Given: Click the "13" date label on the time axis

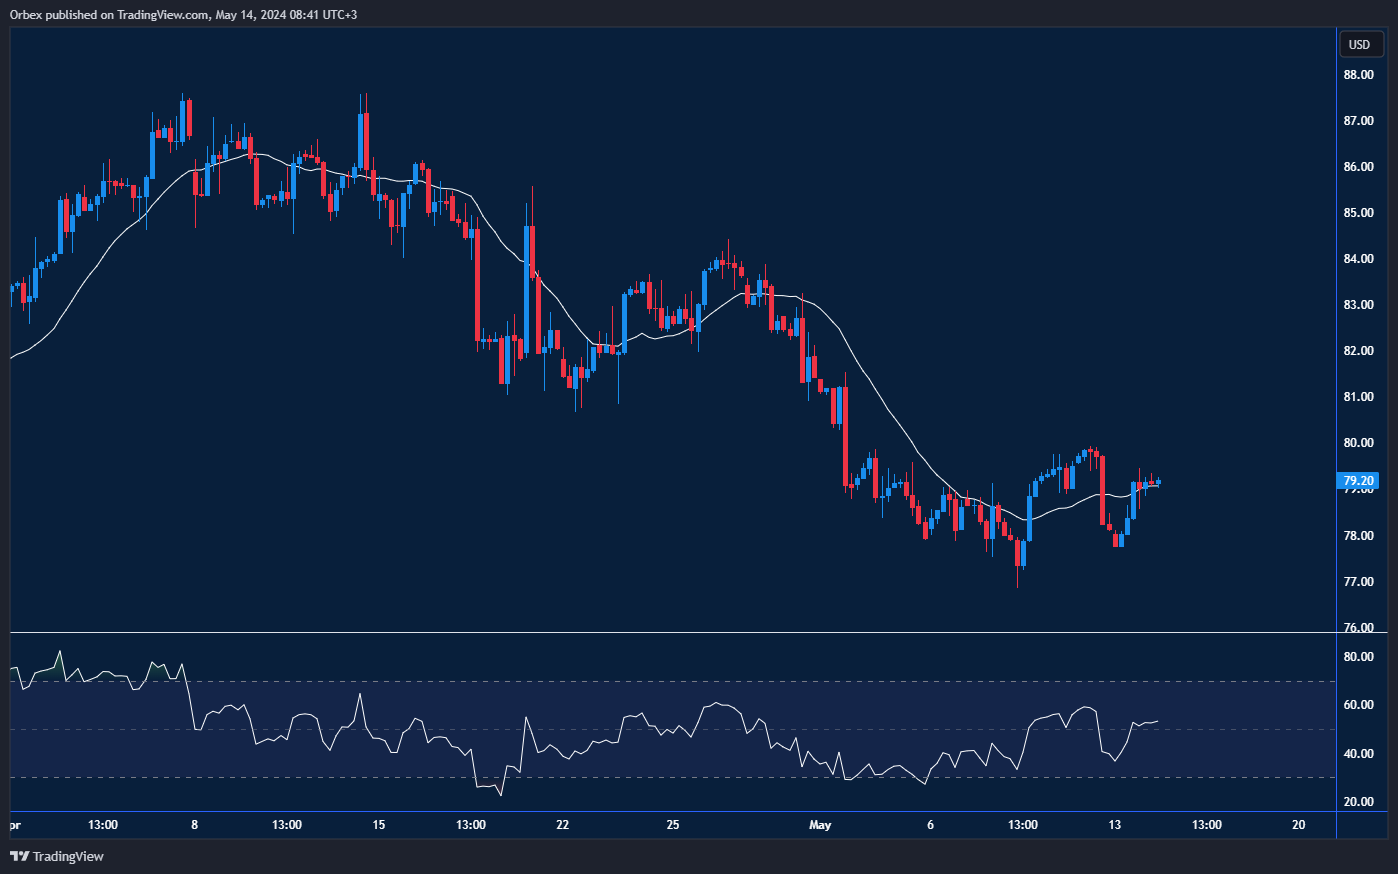Looking at the screenshot, I should pyautogui.click(x=1113, y=825).
